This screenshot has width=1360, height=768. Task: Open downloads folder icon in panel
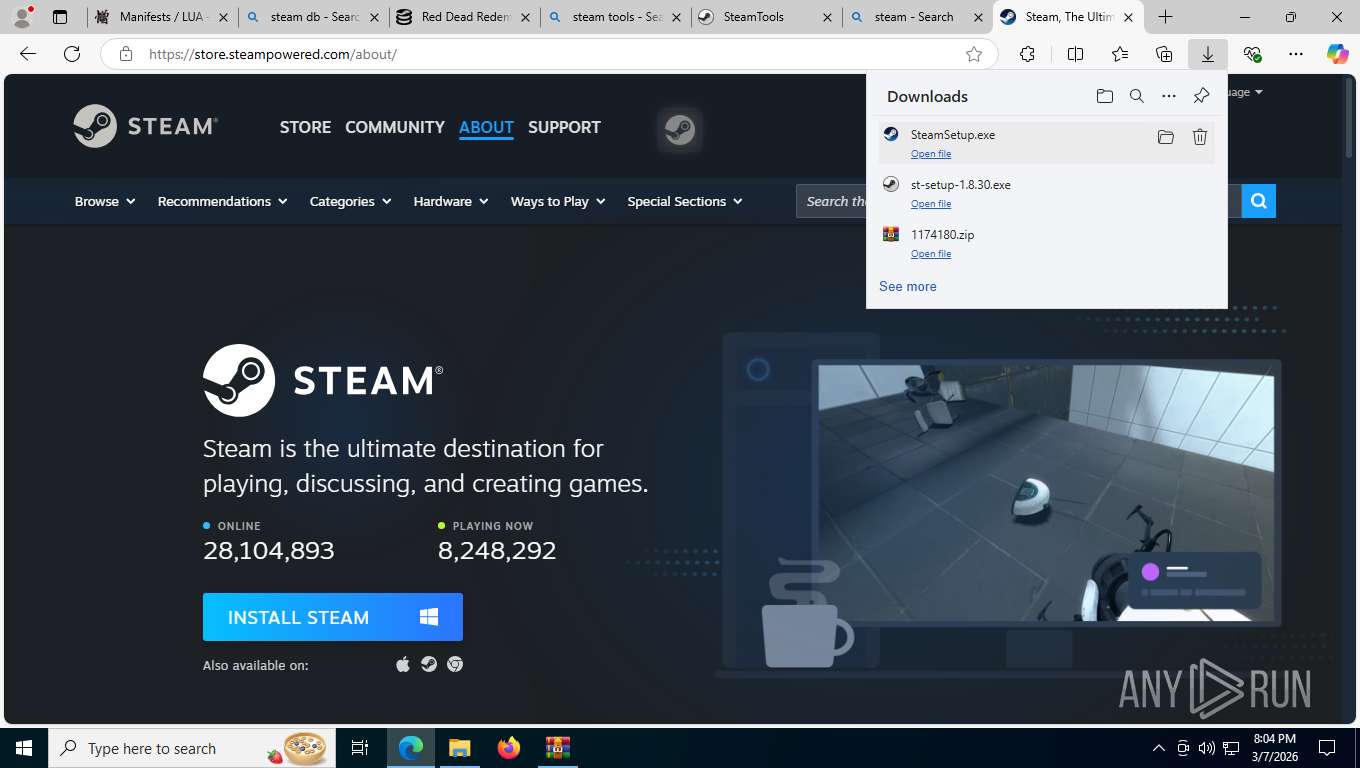[1104, 96]
